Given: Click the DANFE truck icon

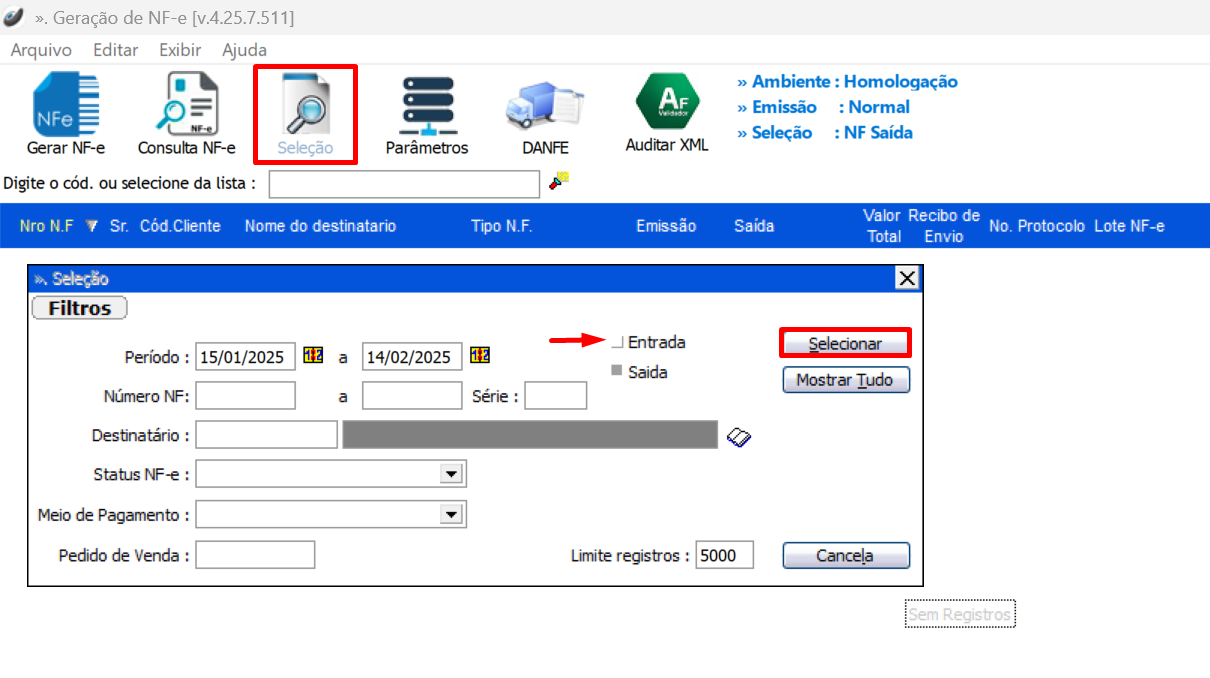Looking at the screenshot, I should point(544,106).
